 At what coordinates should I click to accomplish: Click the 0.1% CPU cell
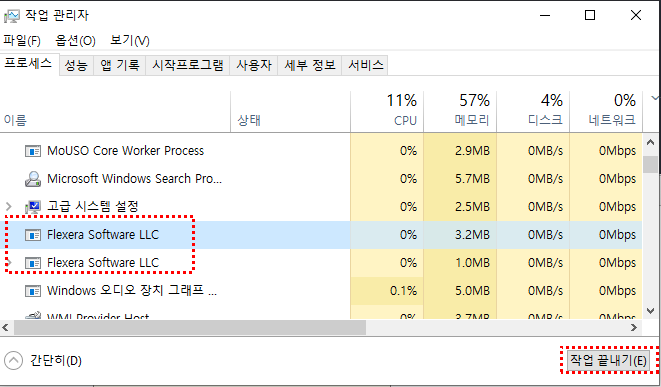[387, 291]
